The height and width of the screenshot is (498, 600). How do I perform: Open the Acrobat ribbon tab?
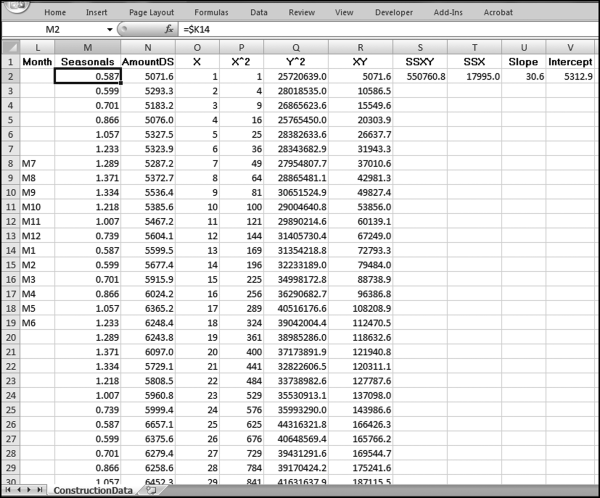[498, 12]
